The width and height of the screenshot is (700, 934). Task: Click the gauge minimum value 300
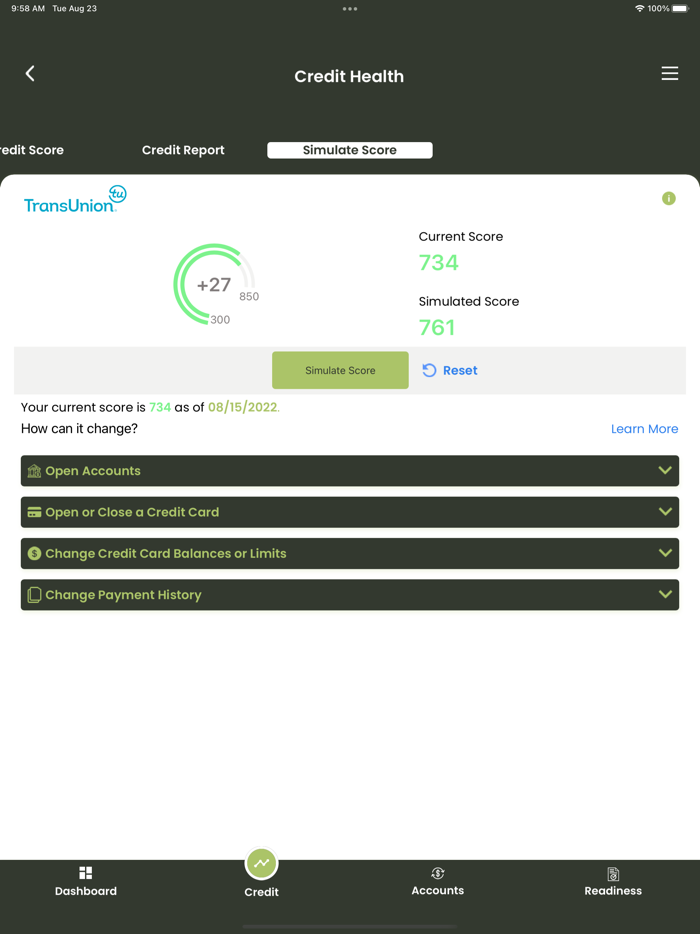(220, 320)
